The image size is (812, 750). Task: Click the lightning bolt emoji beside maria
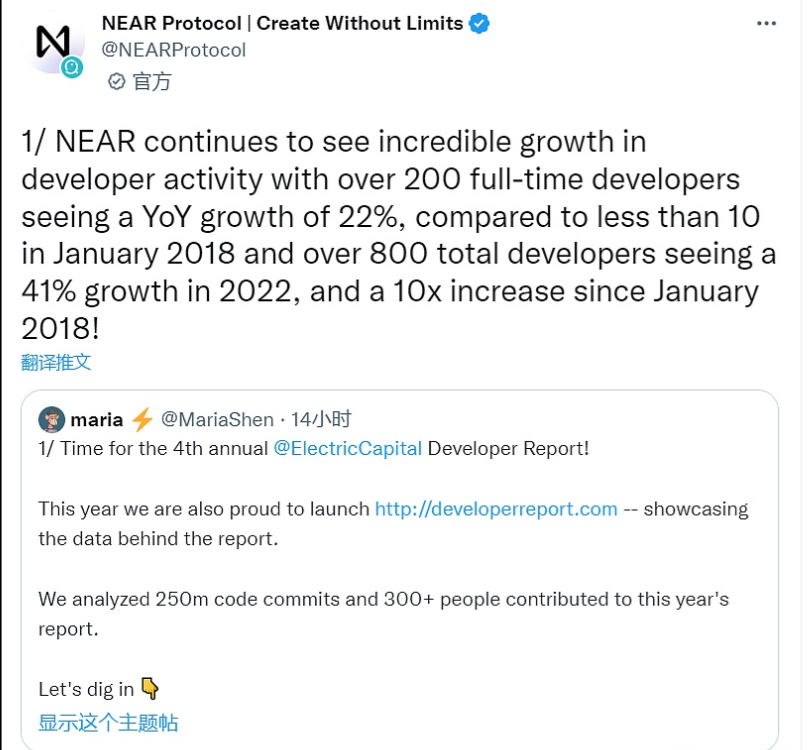pos(141,419)
